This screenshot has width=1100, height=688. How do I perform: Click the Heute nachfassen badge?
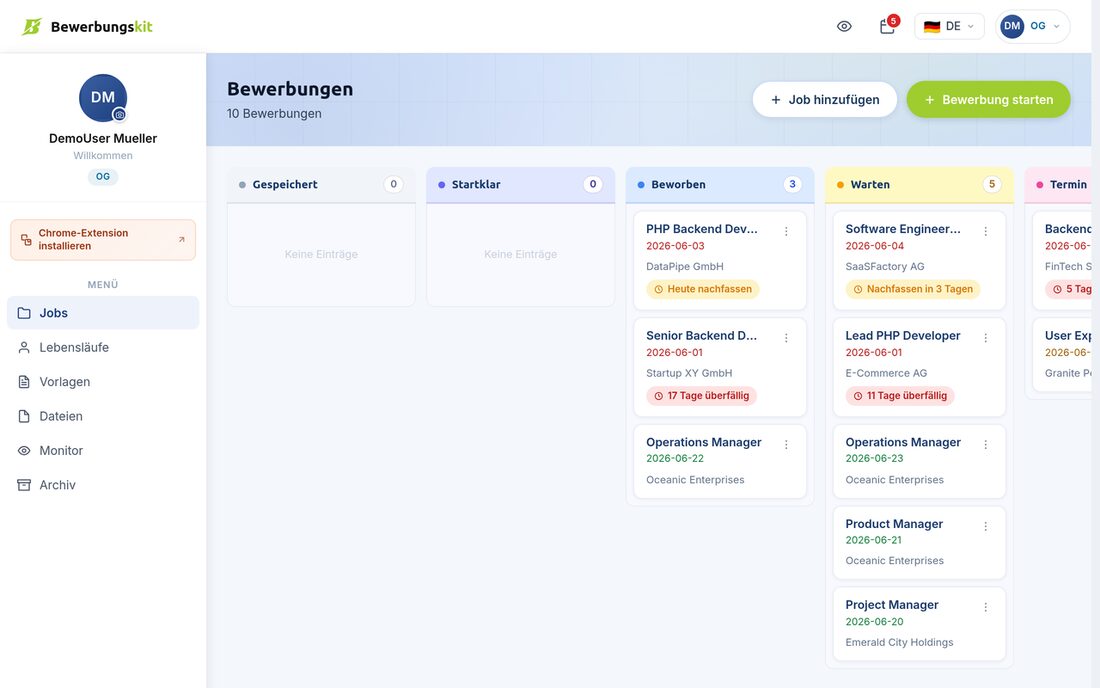(702, 289)
